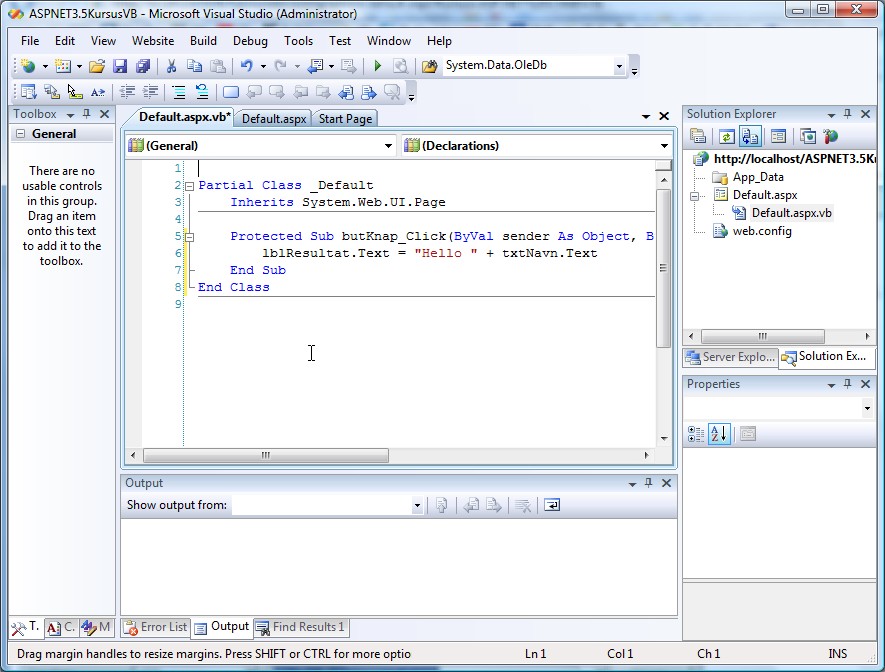This screenshot has width=885, height=672.
Task: Cut selection with the scissors icon
Action: tap(172, 66)
